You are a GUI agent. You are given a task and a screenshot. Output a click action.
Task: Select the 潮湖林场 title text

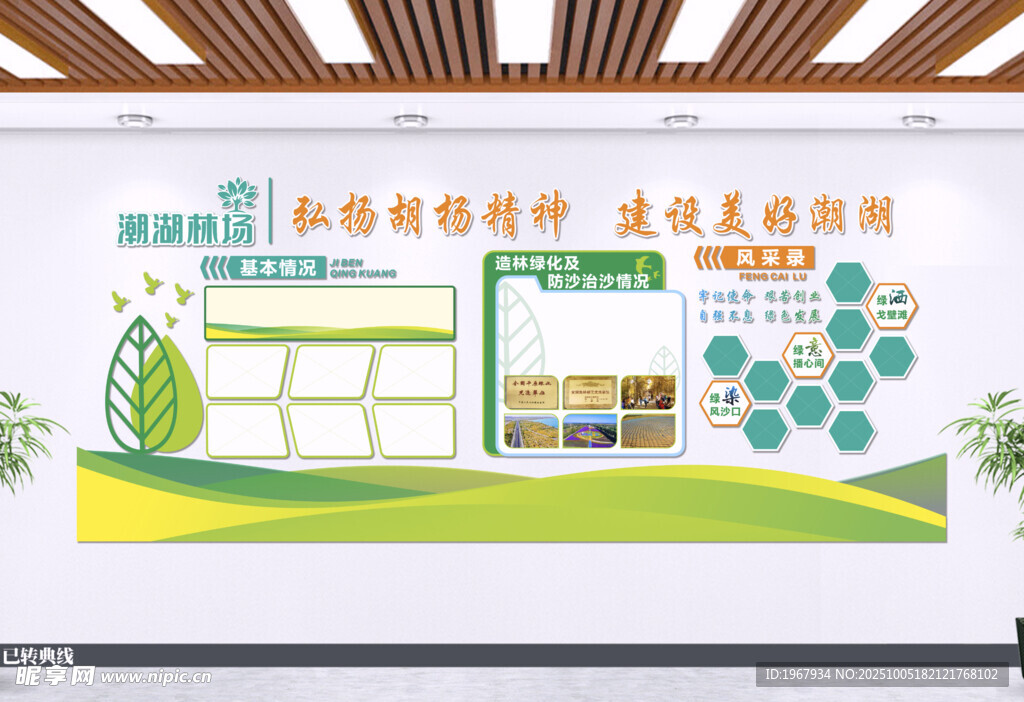click(x=186, y=229)
